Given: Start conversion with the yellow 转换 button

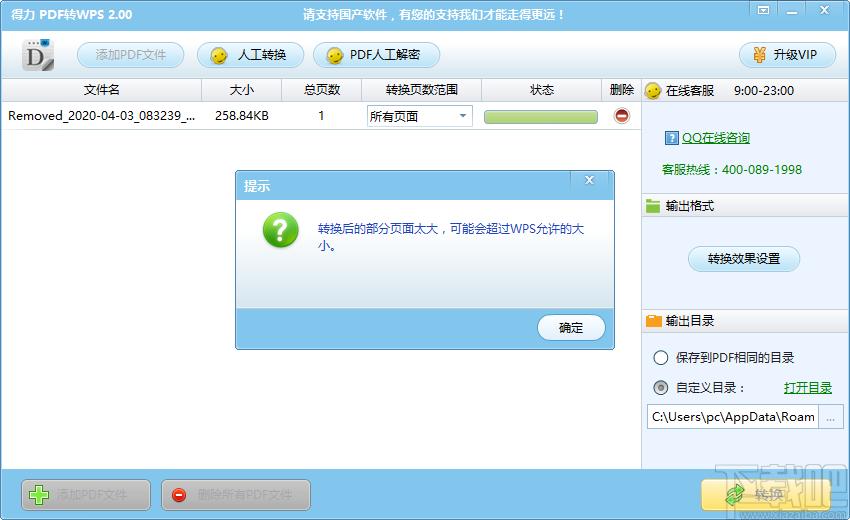Looking at the screenshot, I should coord(765,495).
